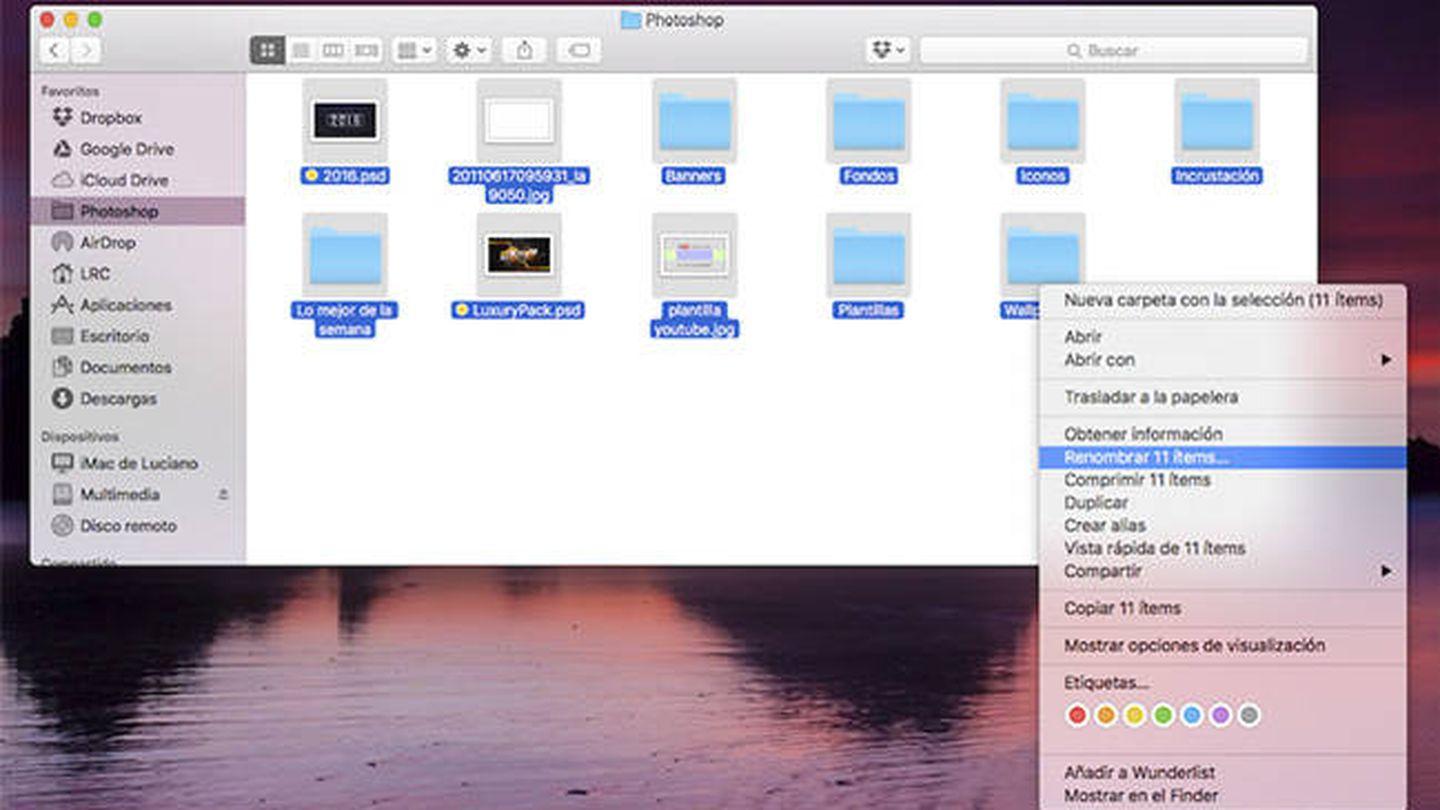1440x810 pixels.
Task: Click the Share toolbar button
Action: pyautogui.click(x=524, y=50)
